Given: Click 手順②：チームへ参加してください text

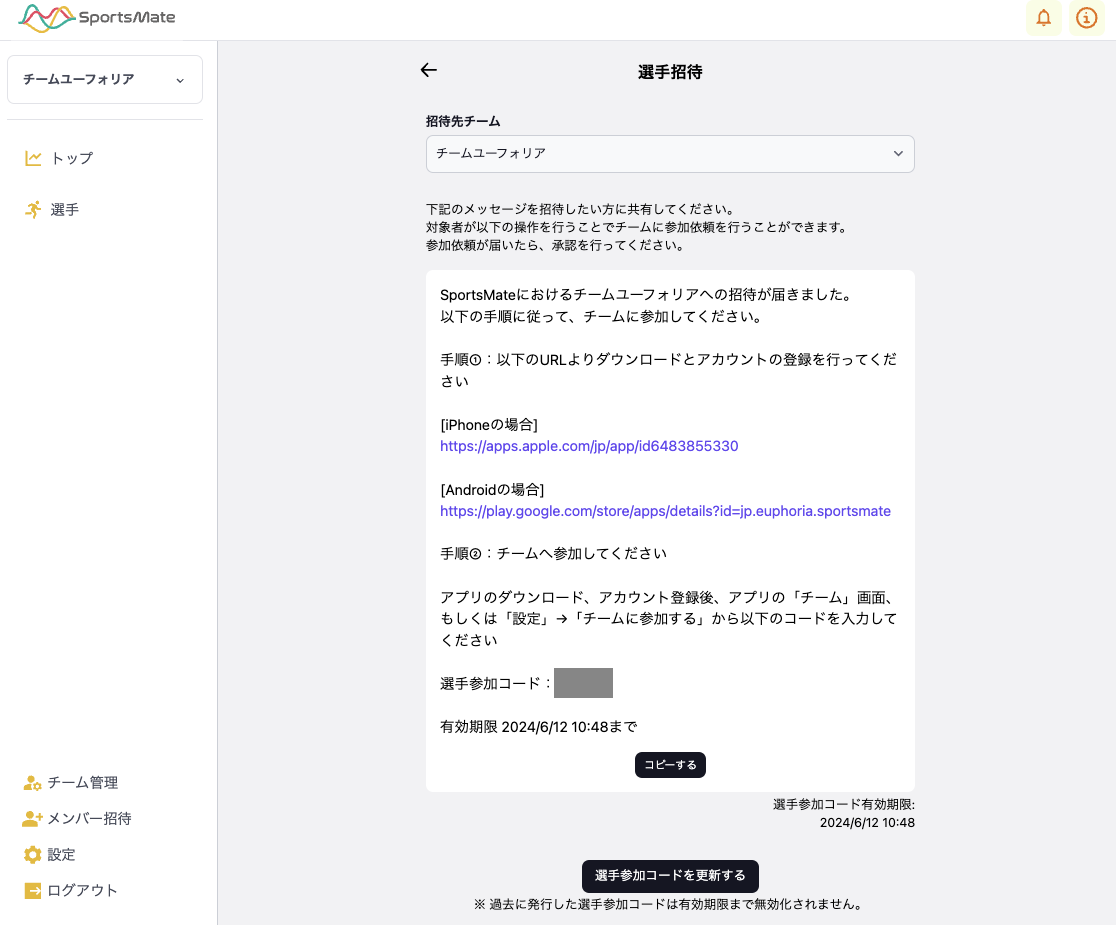Looking at the screenshot, I should [553, 554].
